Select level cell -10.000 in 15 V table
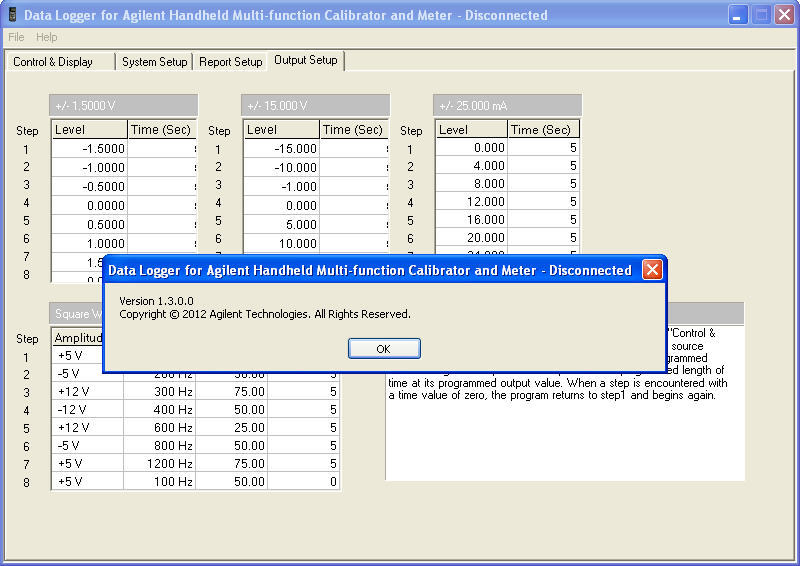Screen dimensions: 800x566 point(282,167)
